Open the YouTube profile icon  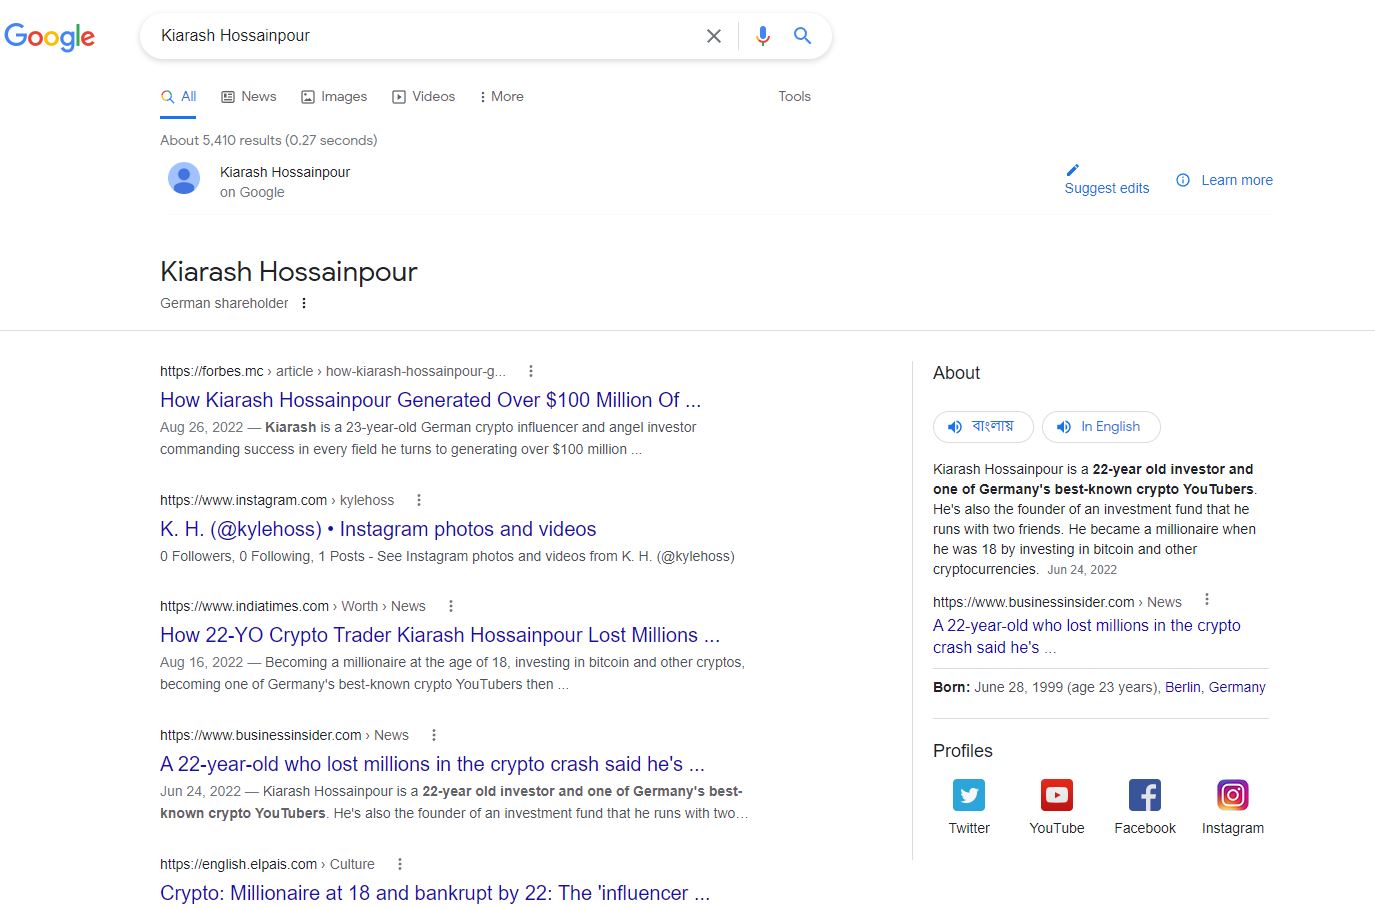1057,795
